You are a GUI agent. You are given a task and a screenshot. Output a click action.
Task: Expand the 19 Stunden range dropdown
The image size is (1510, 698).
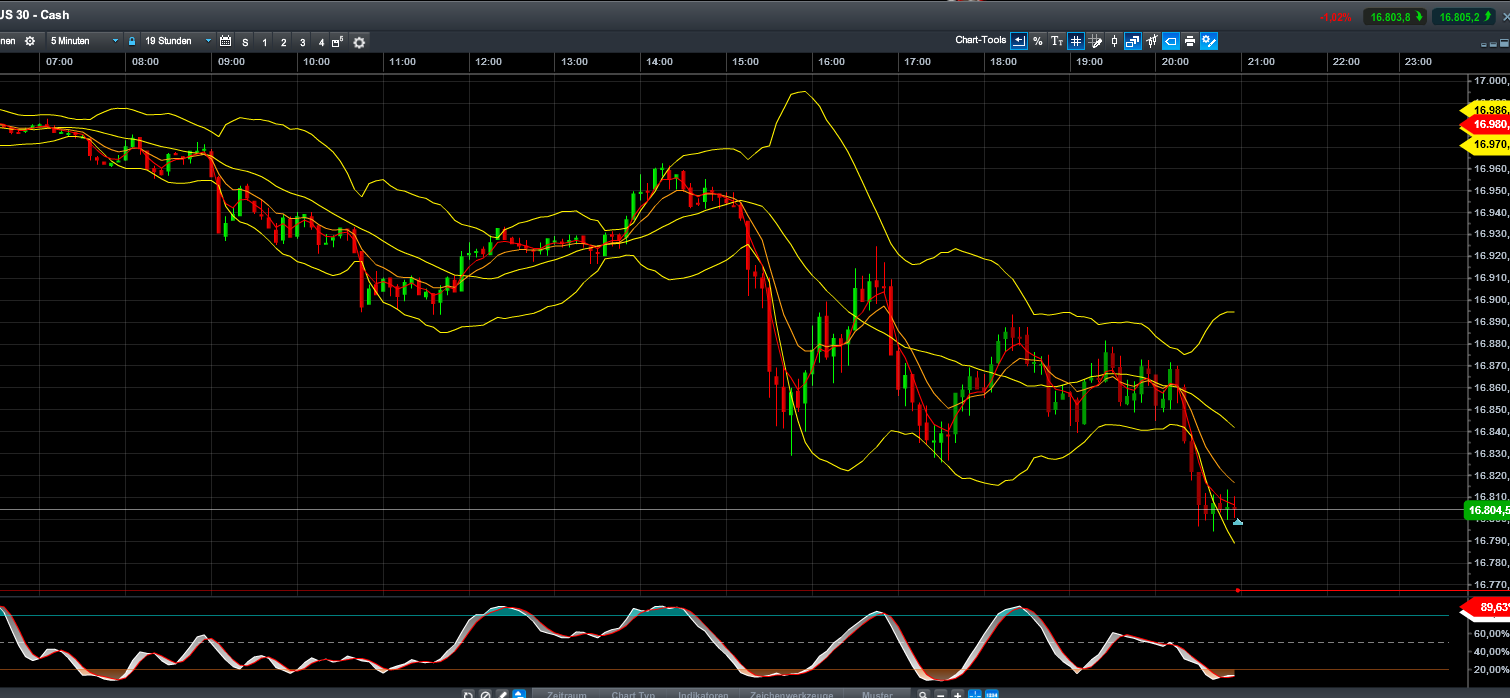point(177,41)
